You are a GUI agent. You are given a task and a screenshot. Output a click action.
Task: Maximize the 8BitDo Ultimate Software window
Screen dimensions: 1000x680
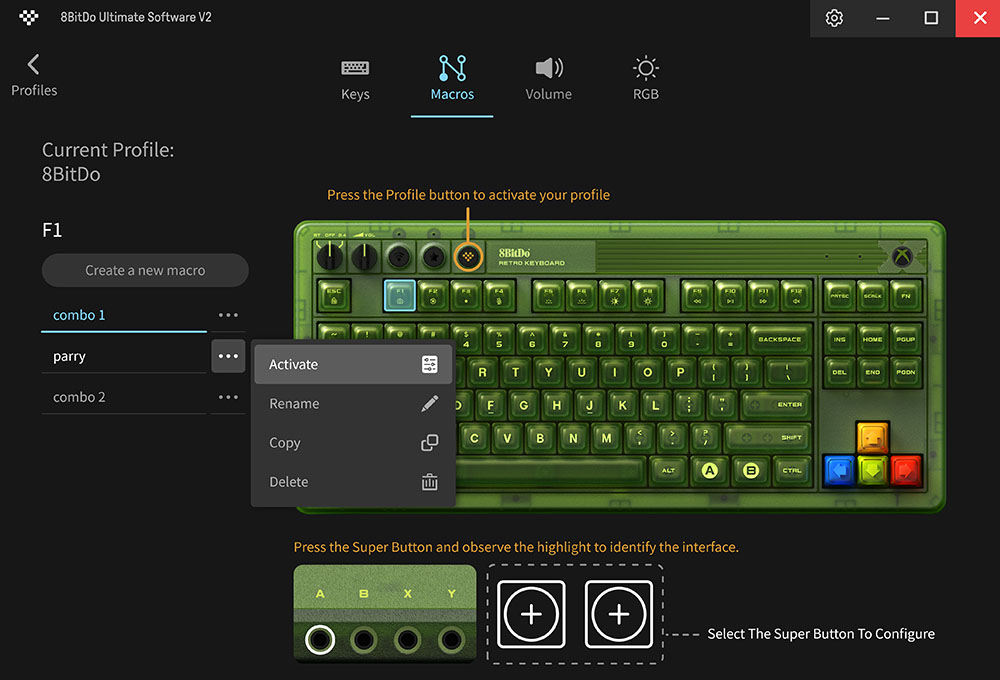coord(931,18)
